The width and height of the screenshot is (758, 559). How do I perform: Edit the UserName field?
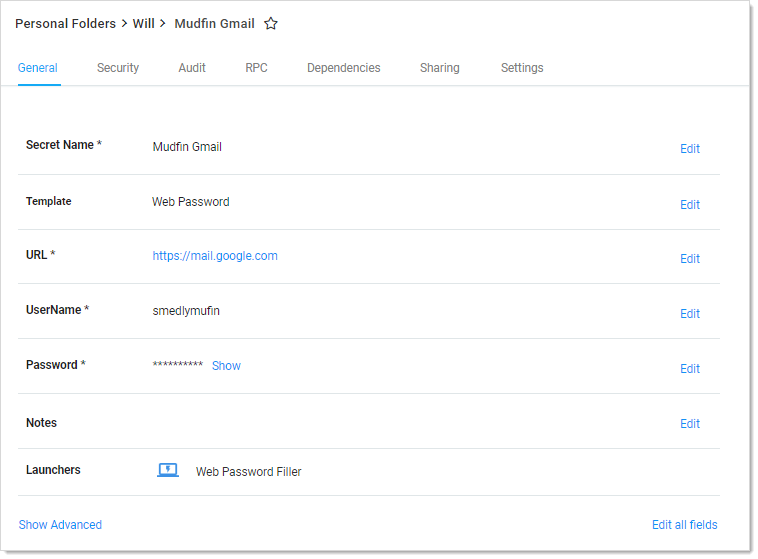(690, 314)
